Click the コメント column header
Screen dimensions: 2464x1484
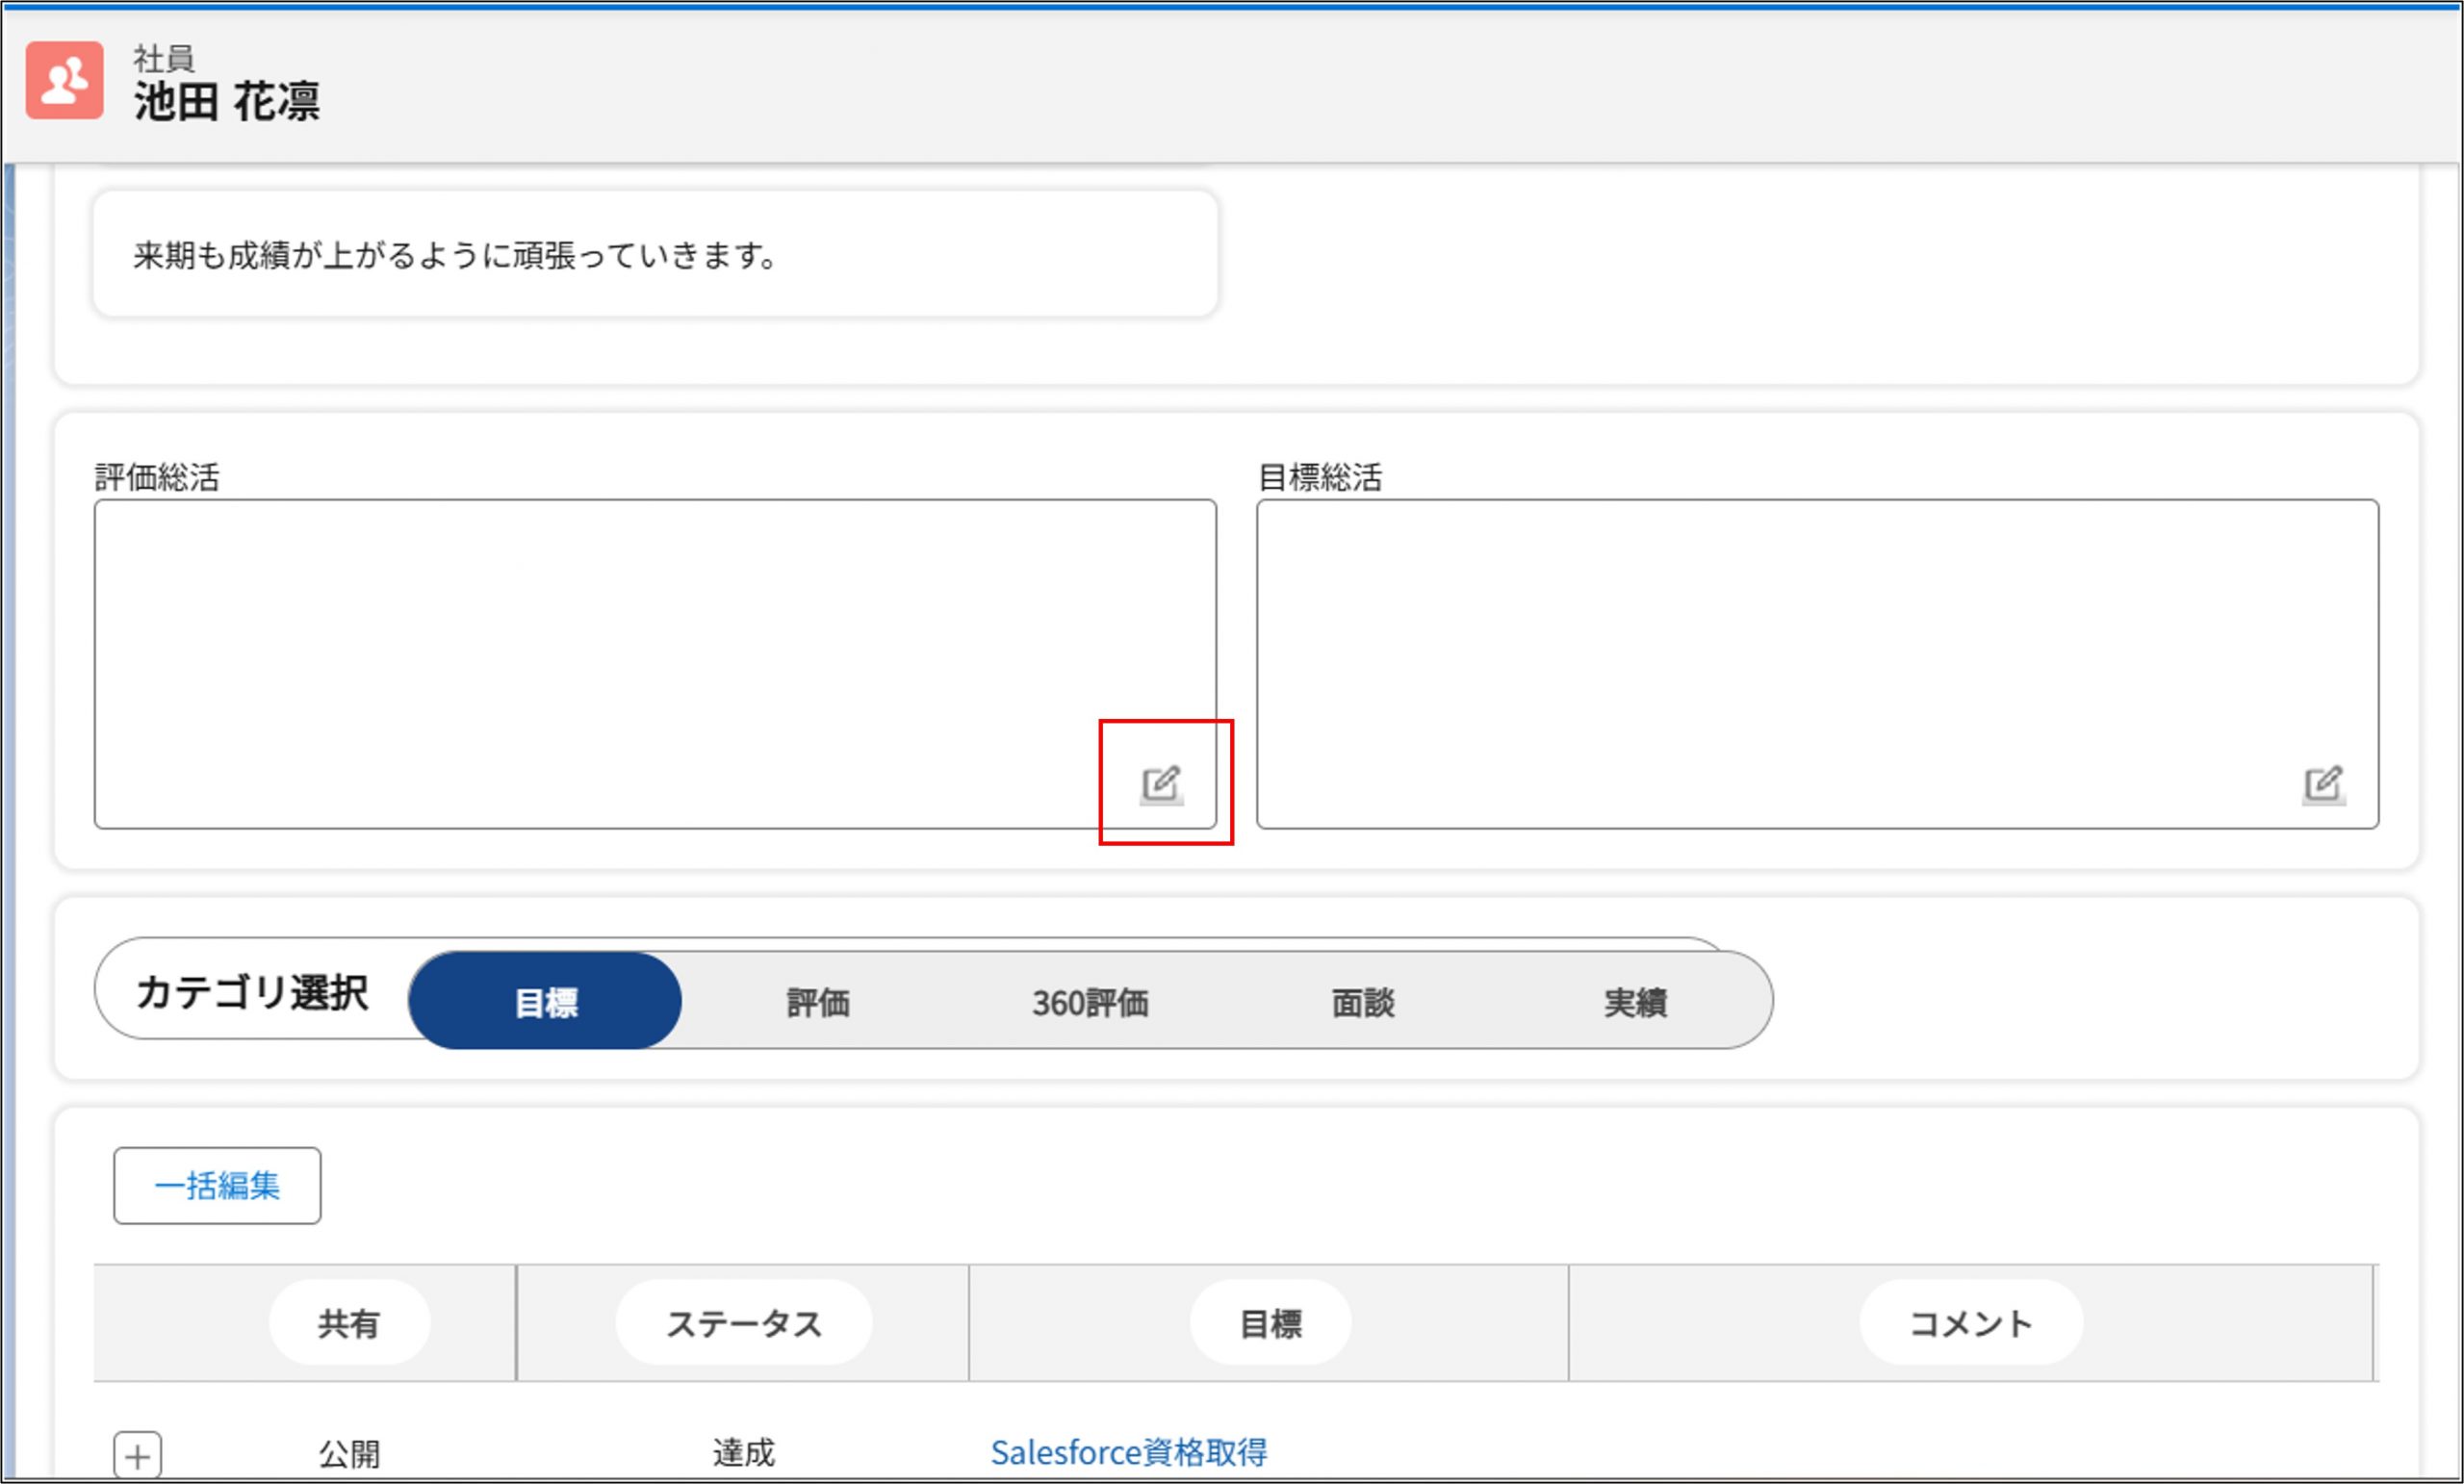(x=1970, y=1324)
